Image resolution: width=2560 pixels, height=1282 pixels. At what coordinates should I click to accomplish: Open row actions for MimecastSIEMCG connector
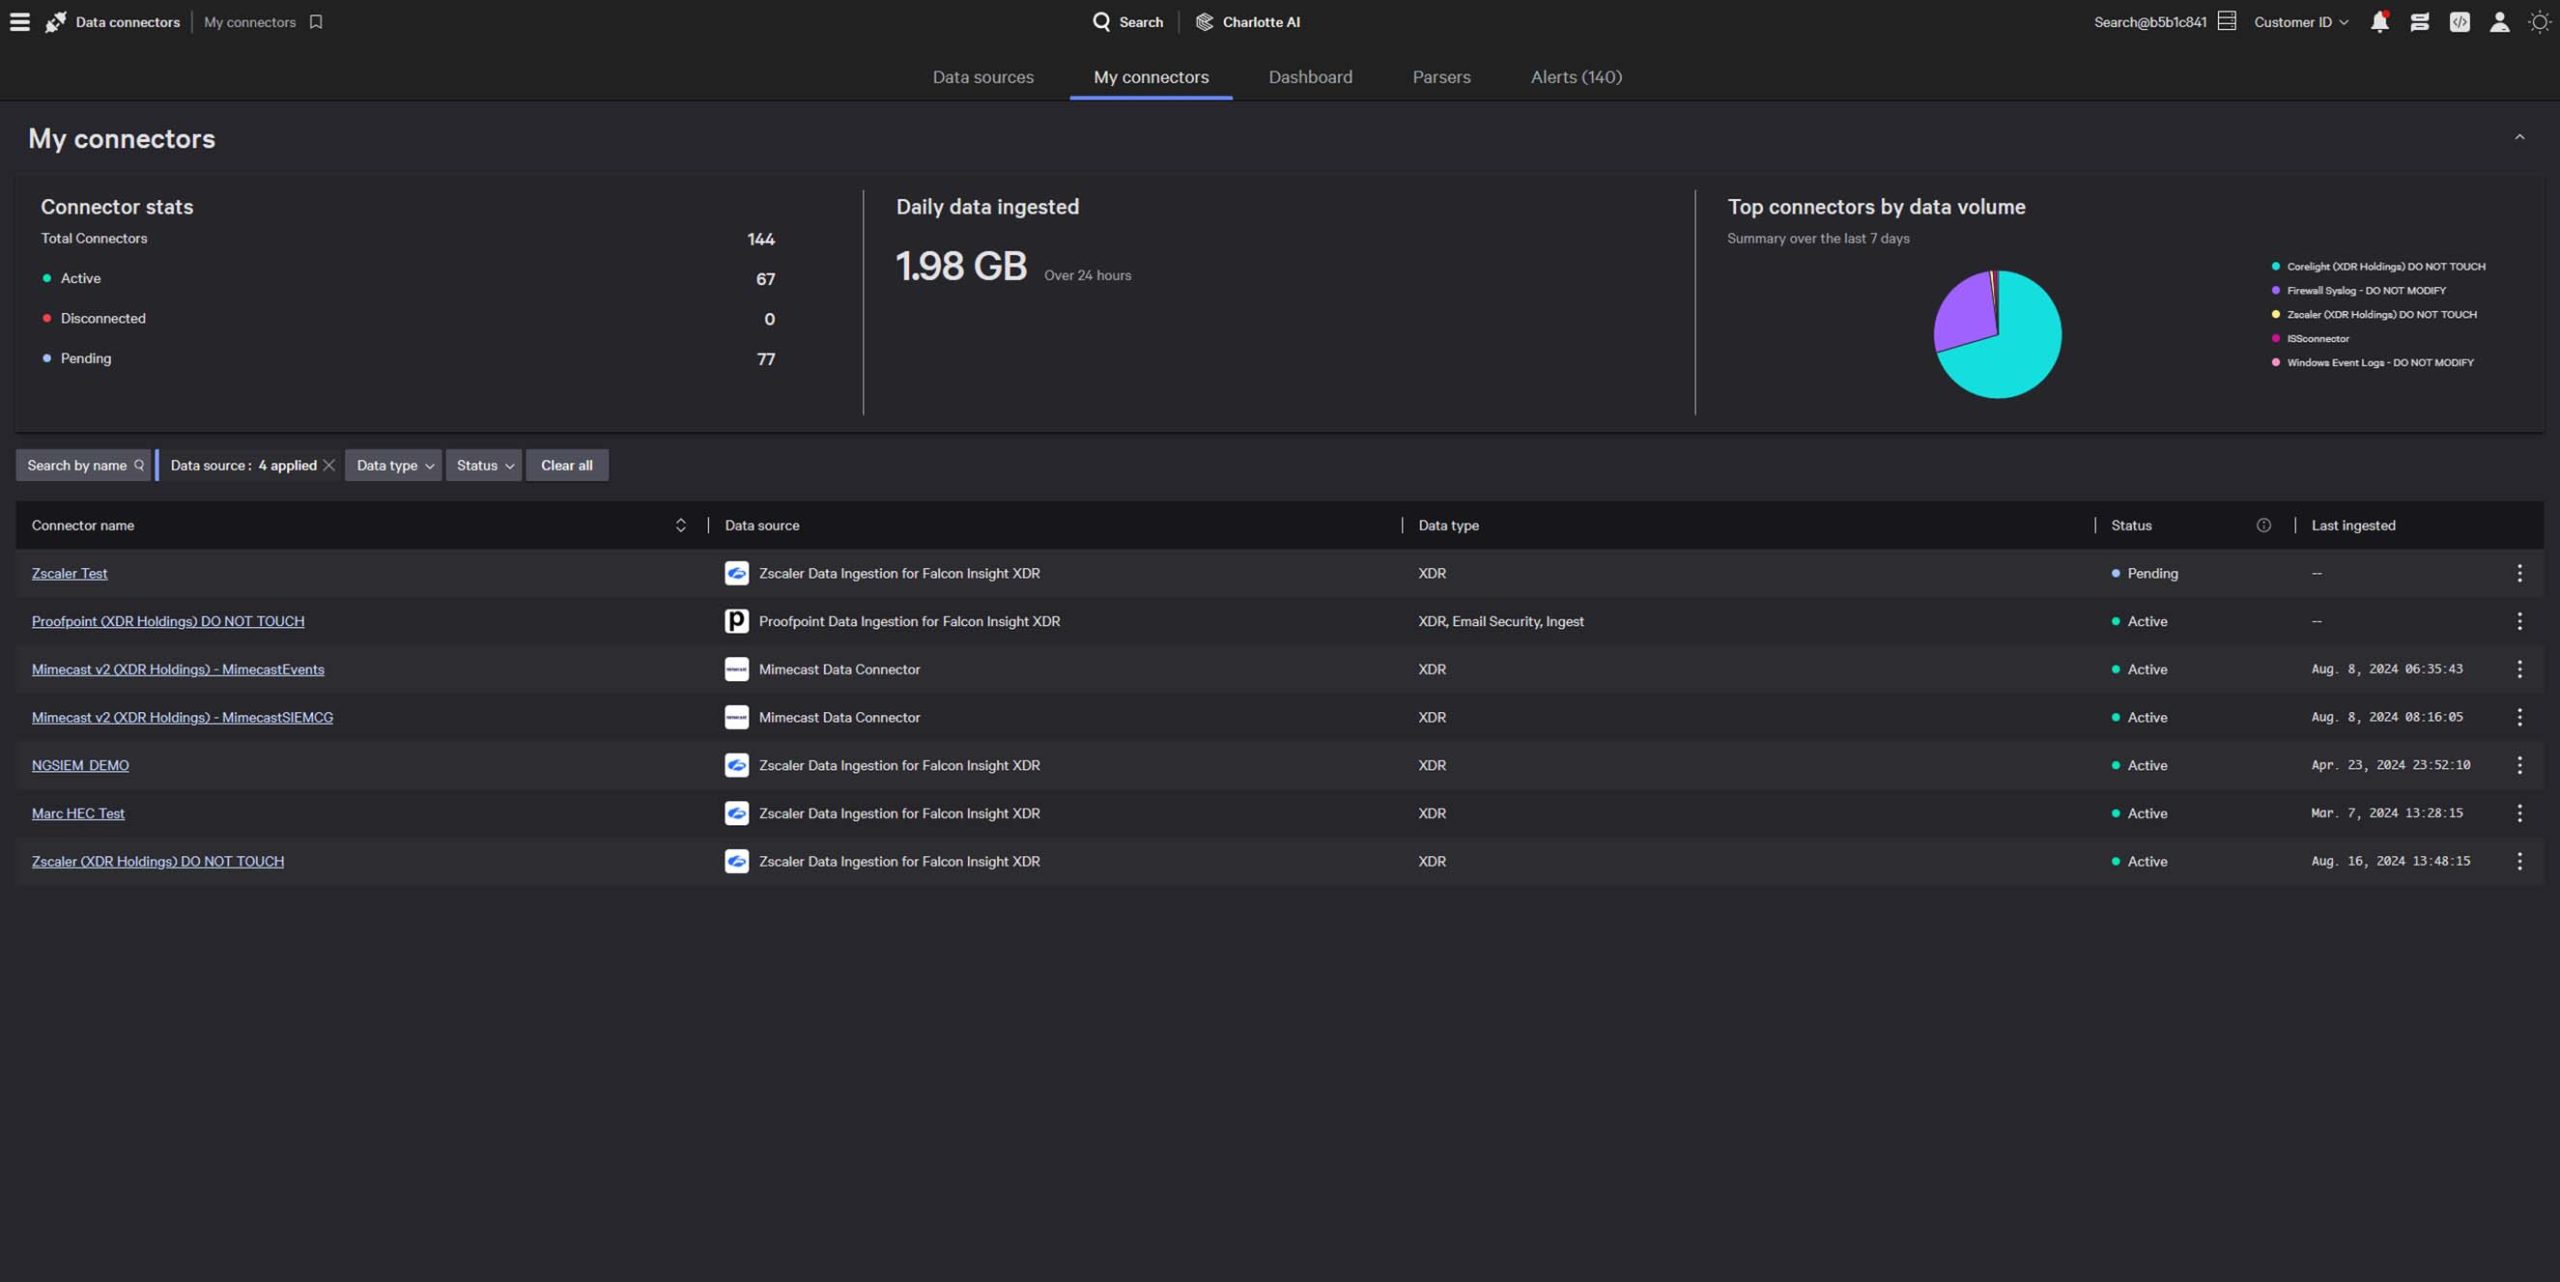pos(2520,717)
